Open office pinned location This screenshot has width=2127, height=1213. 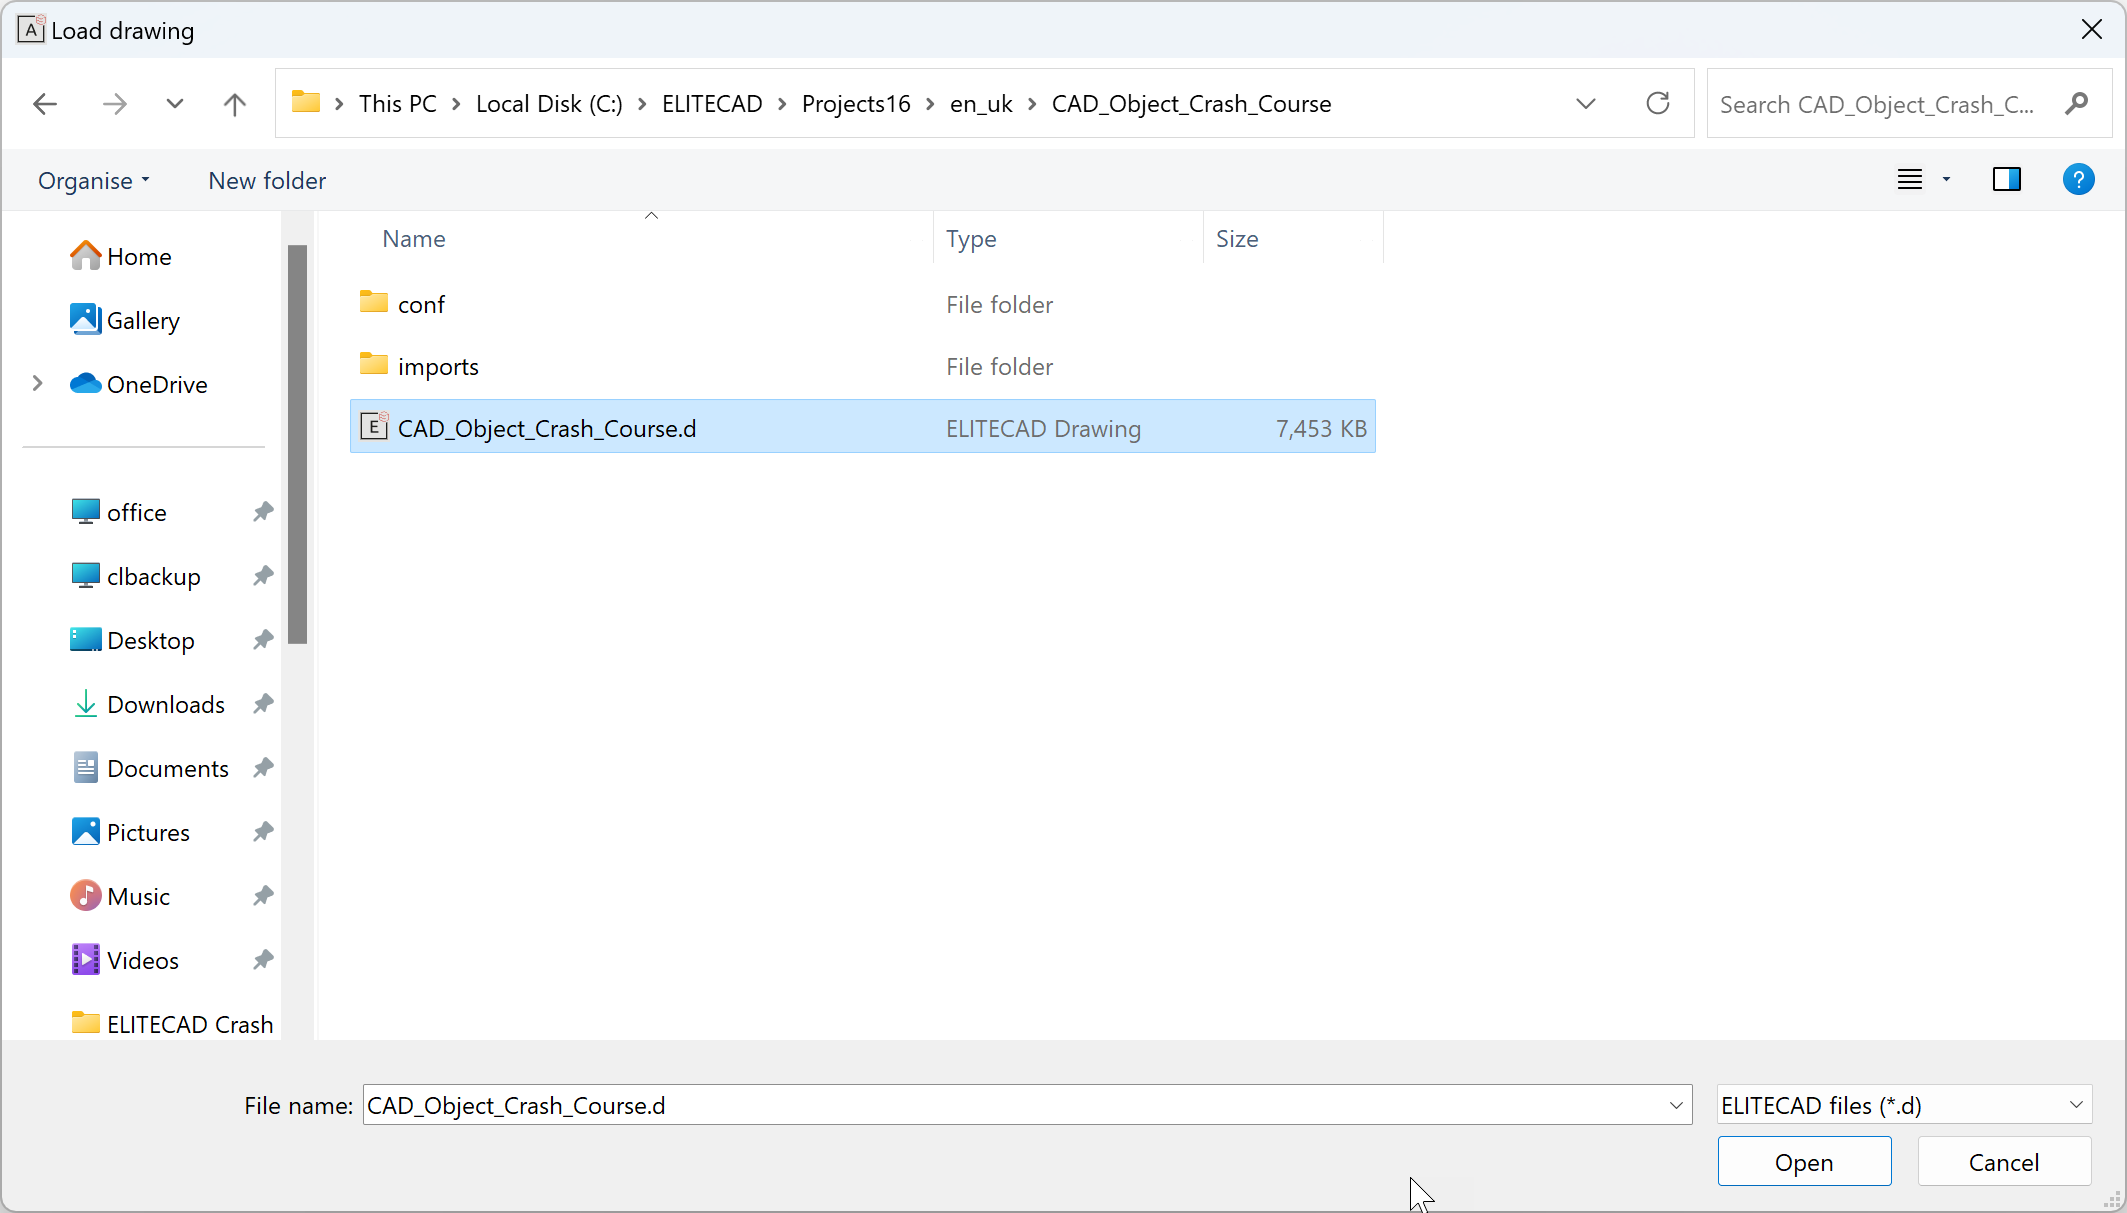[119, 513]
